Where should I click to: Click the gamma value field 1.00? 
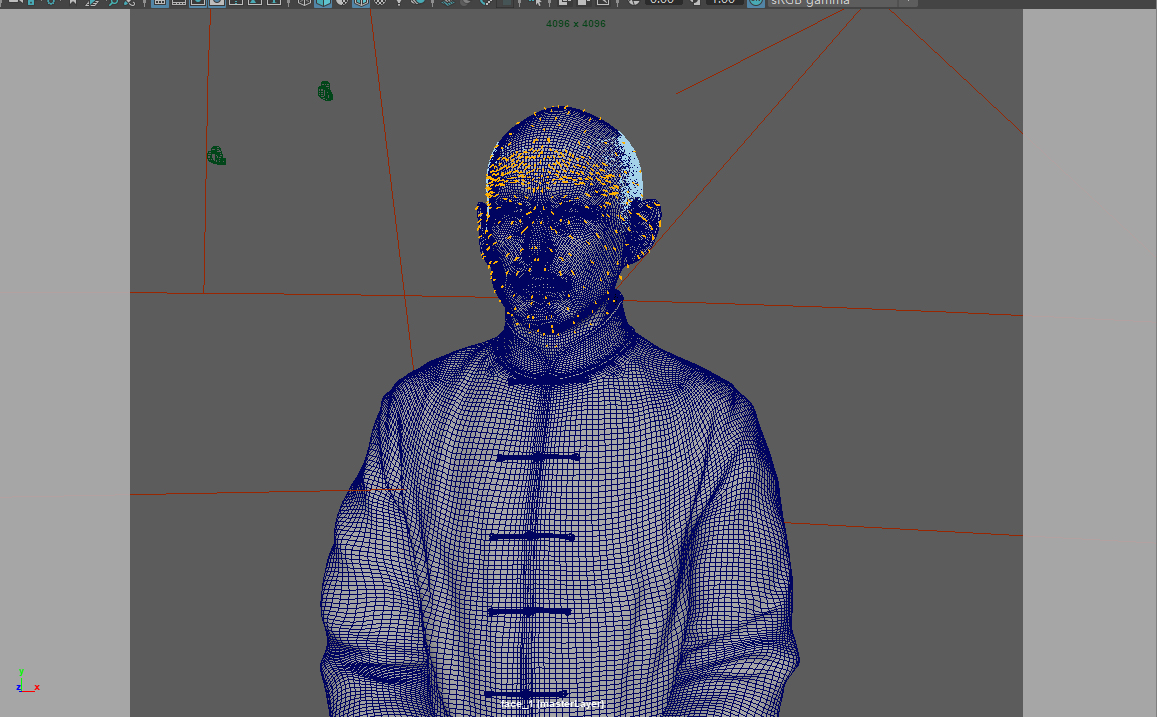pyautogui.click(x=724, y=2)
